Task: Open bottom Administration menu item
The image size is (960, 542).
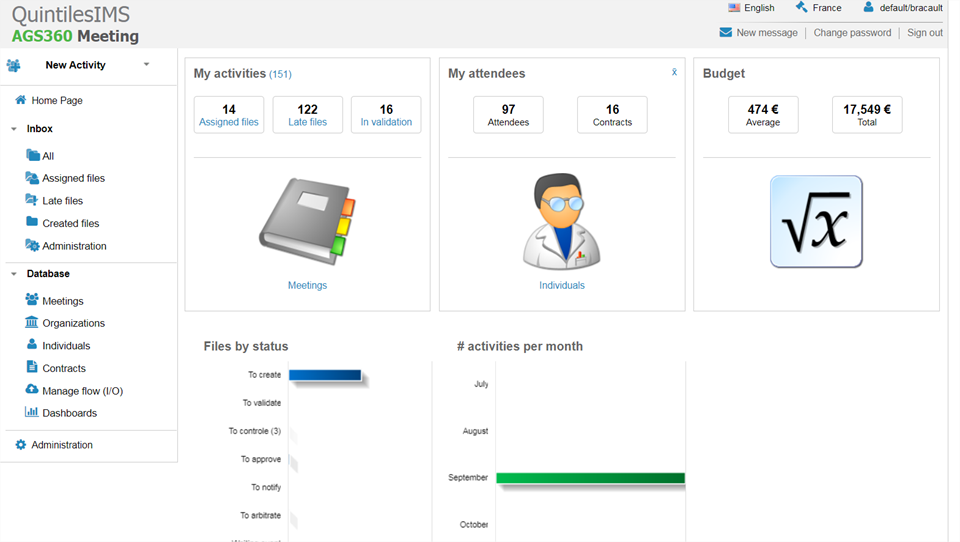Action: coord(62,445)
